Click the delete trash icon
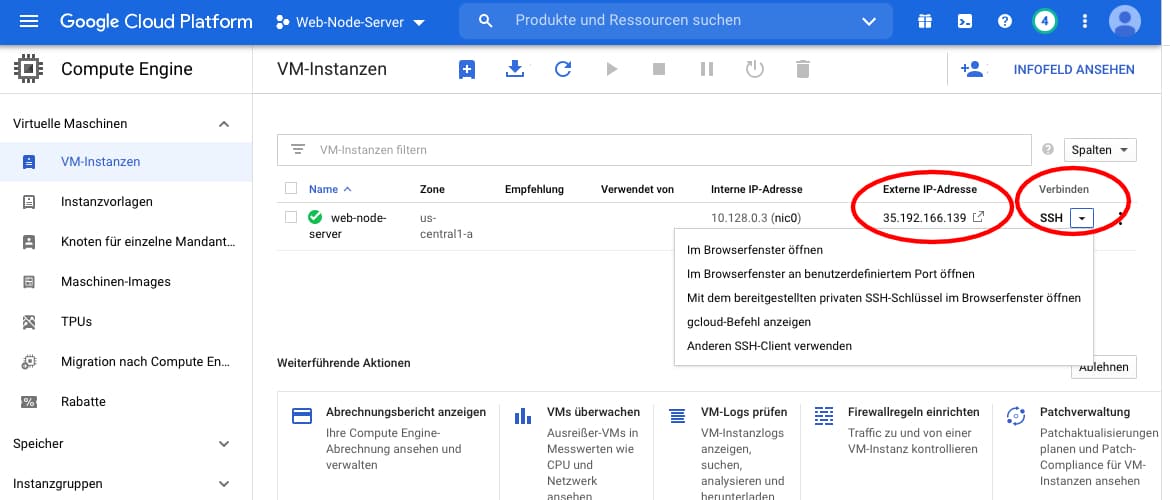This screenshot has width=1170, height=500. point(802,69)
